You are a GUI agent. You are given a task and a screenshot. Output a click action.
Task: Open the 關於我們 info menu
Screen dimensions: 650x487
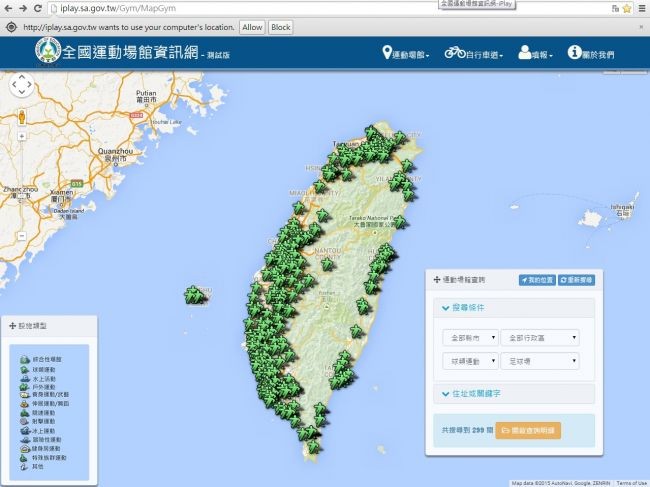[591, 53]
